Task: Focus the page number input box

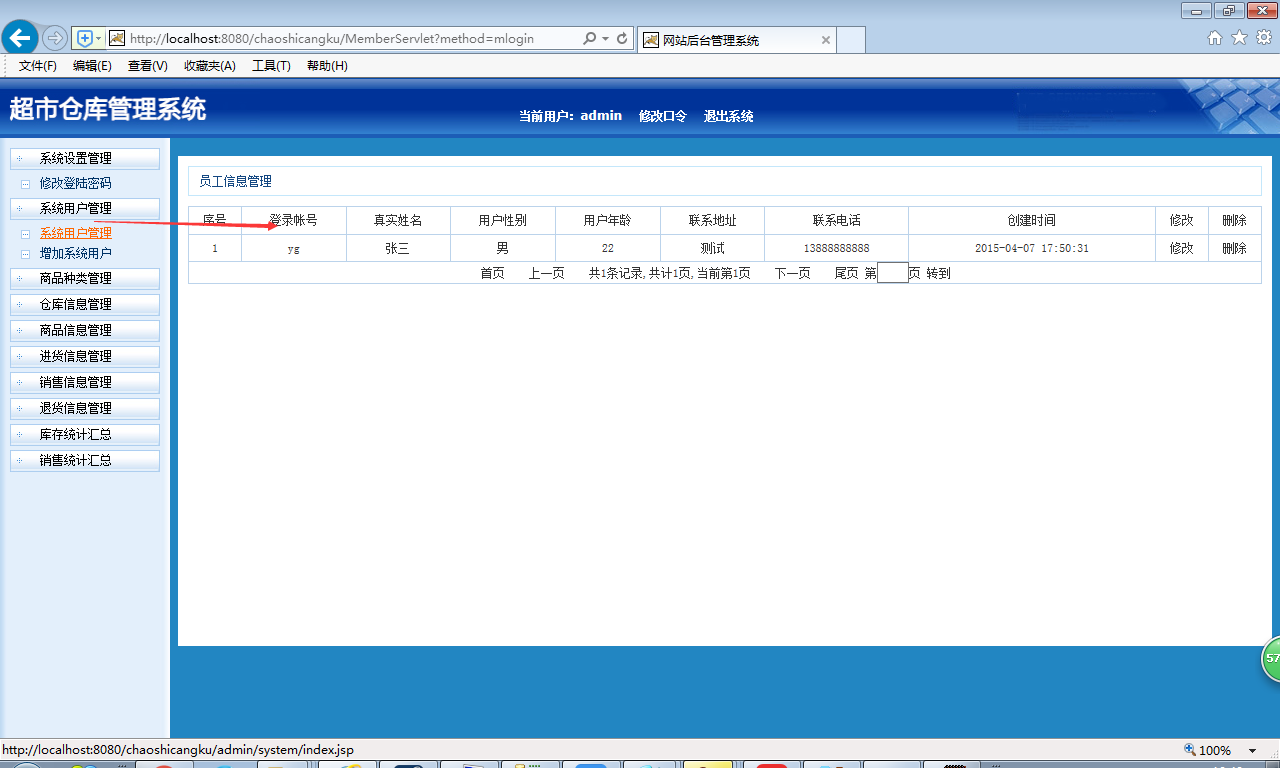Action: tap(892, 273)
